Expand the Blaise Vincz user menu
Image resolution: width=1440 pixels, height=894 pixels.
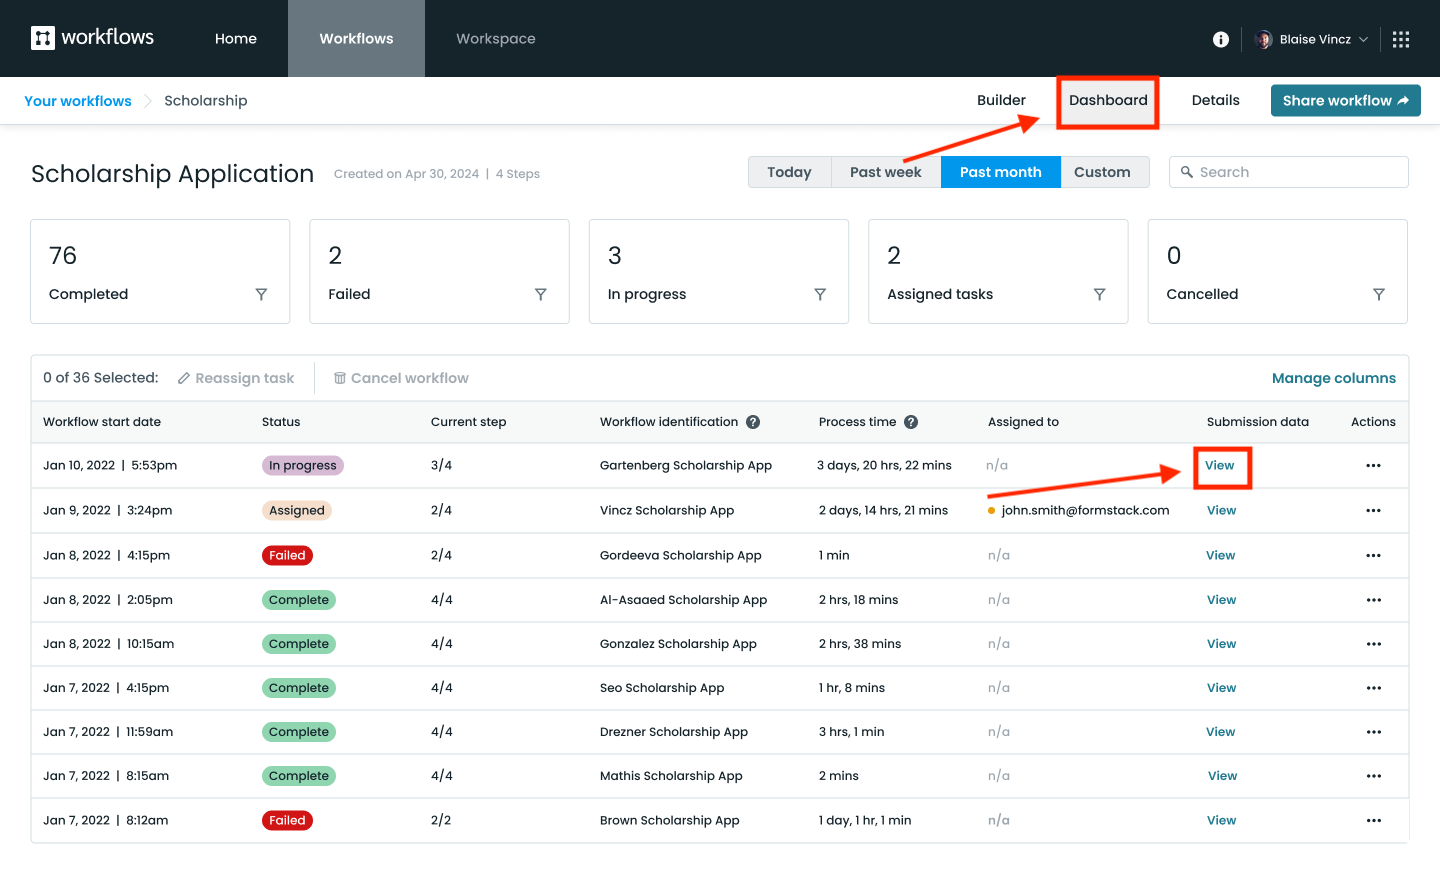[x=1314, y=39]
